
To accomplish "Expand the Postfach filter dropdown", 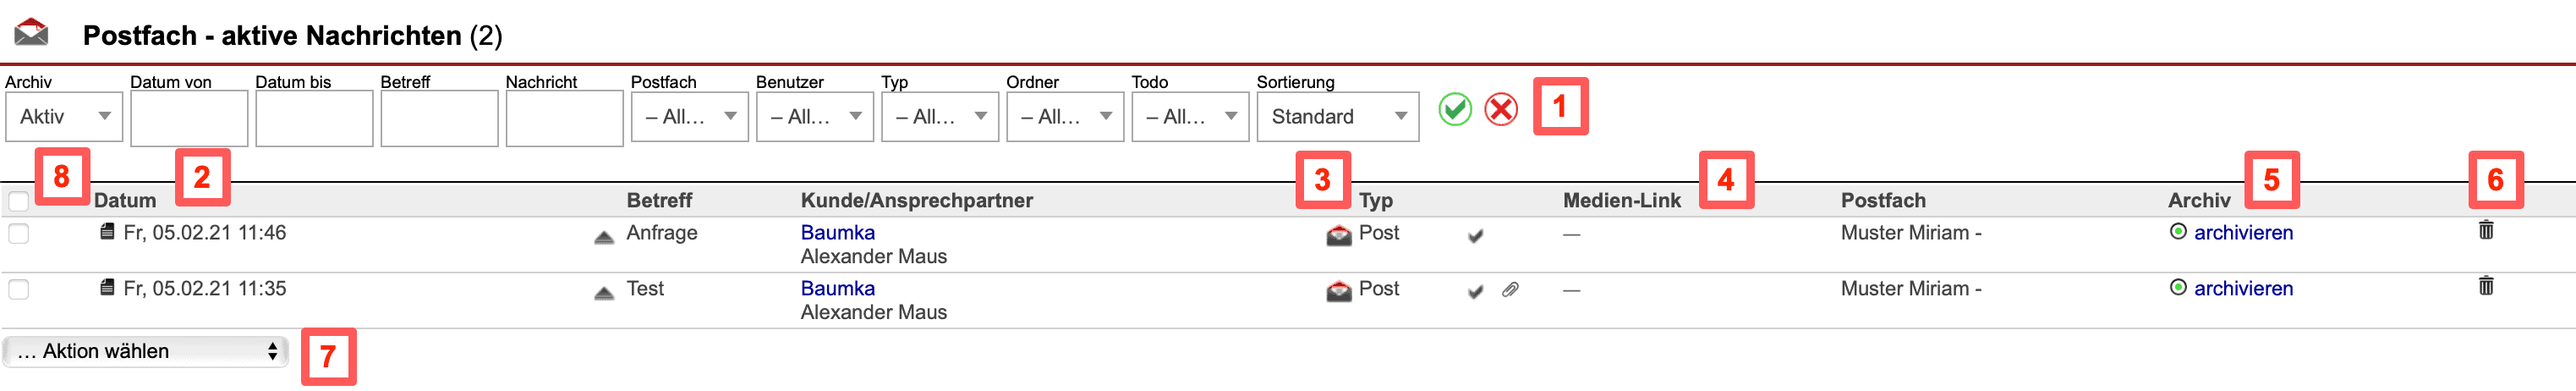I will pos(689,117).
